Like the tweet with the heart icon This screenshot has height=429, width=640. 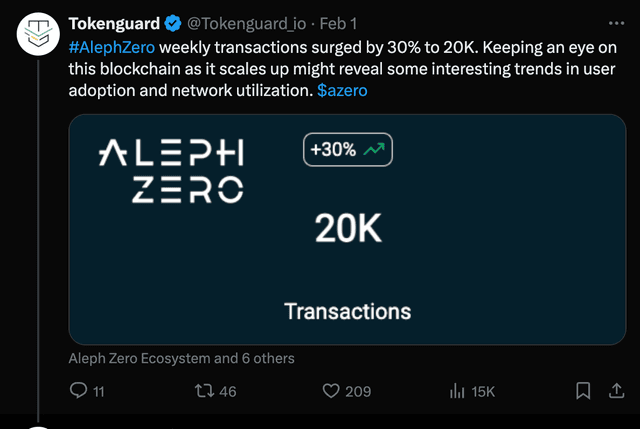point(331,391)
